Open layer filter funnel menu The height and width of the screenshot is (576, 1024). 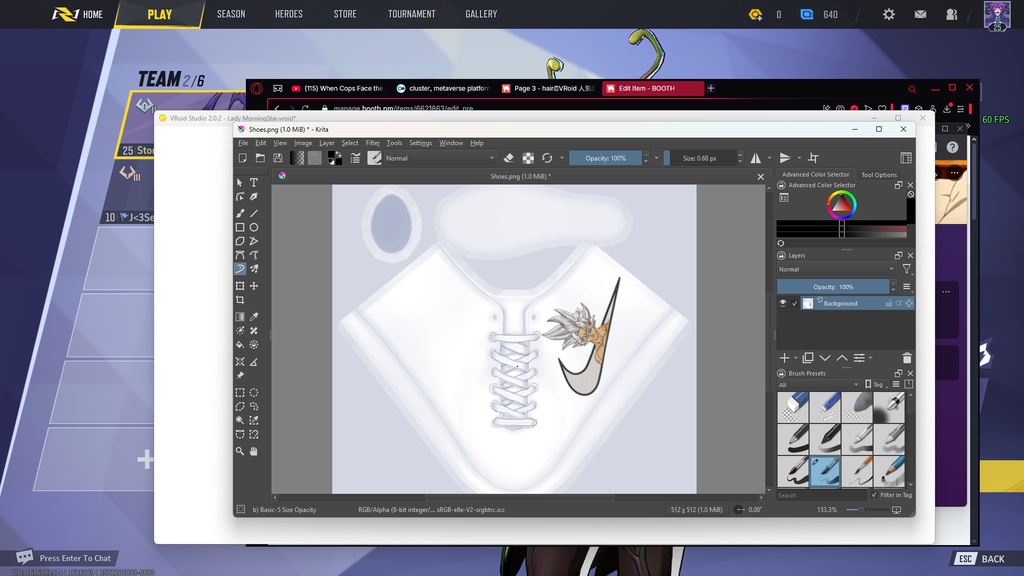(x=906, y=269)
